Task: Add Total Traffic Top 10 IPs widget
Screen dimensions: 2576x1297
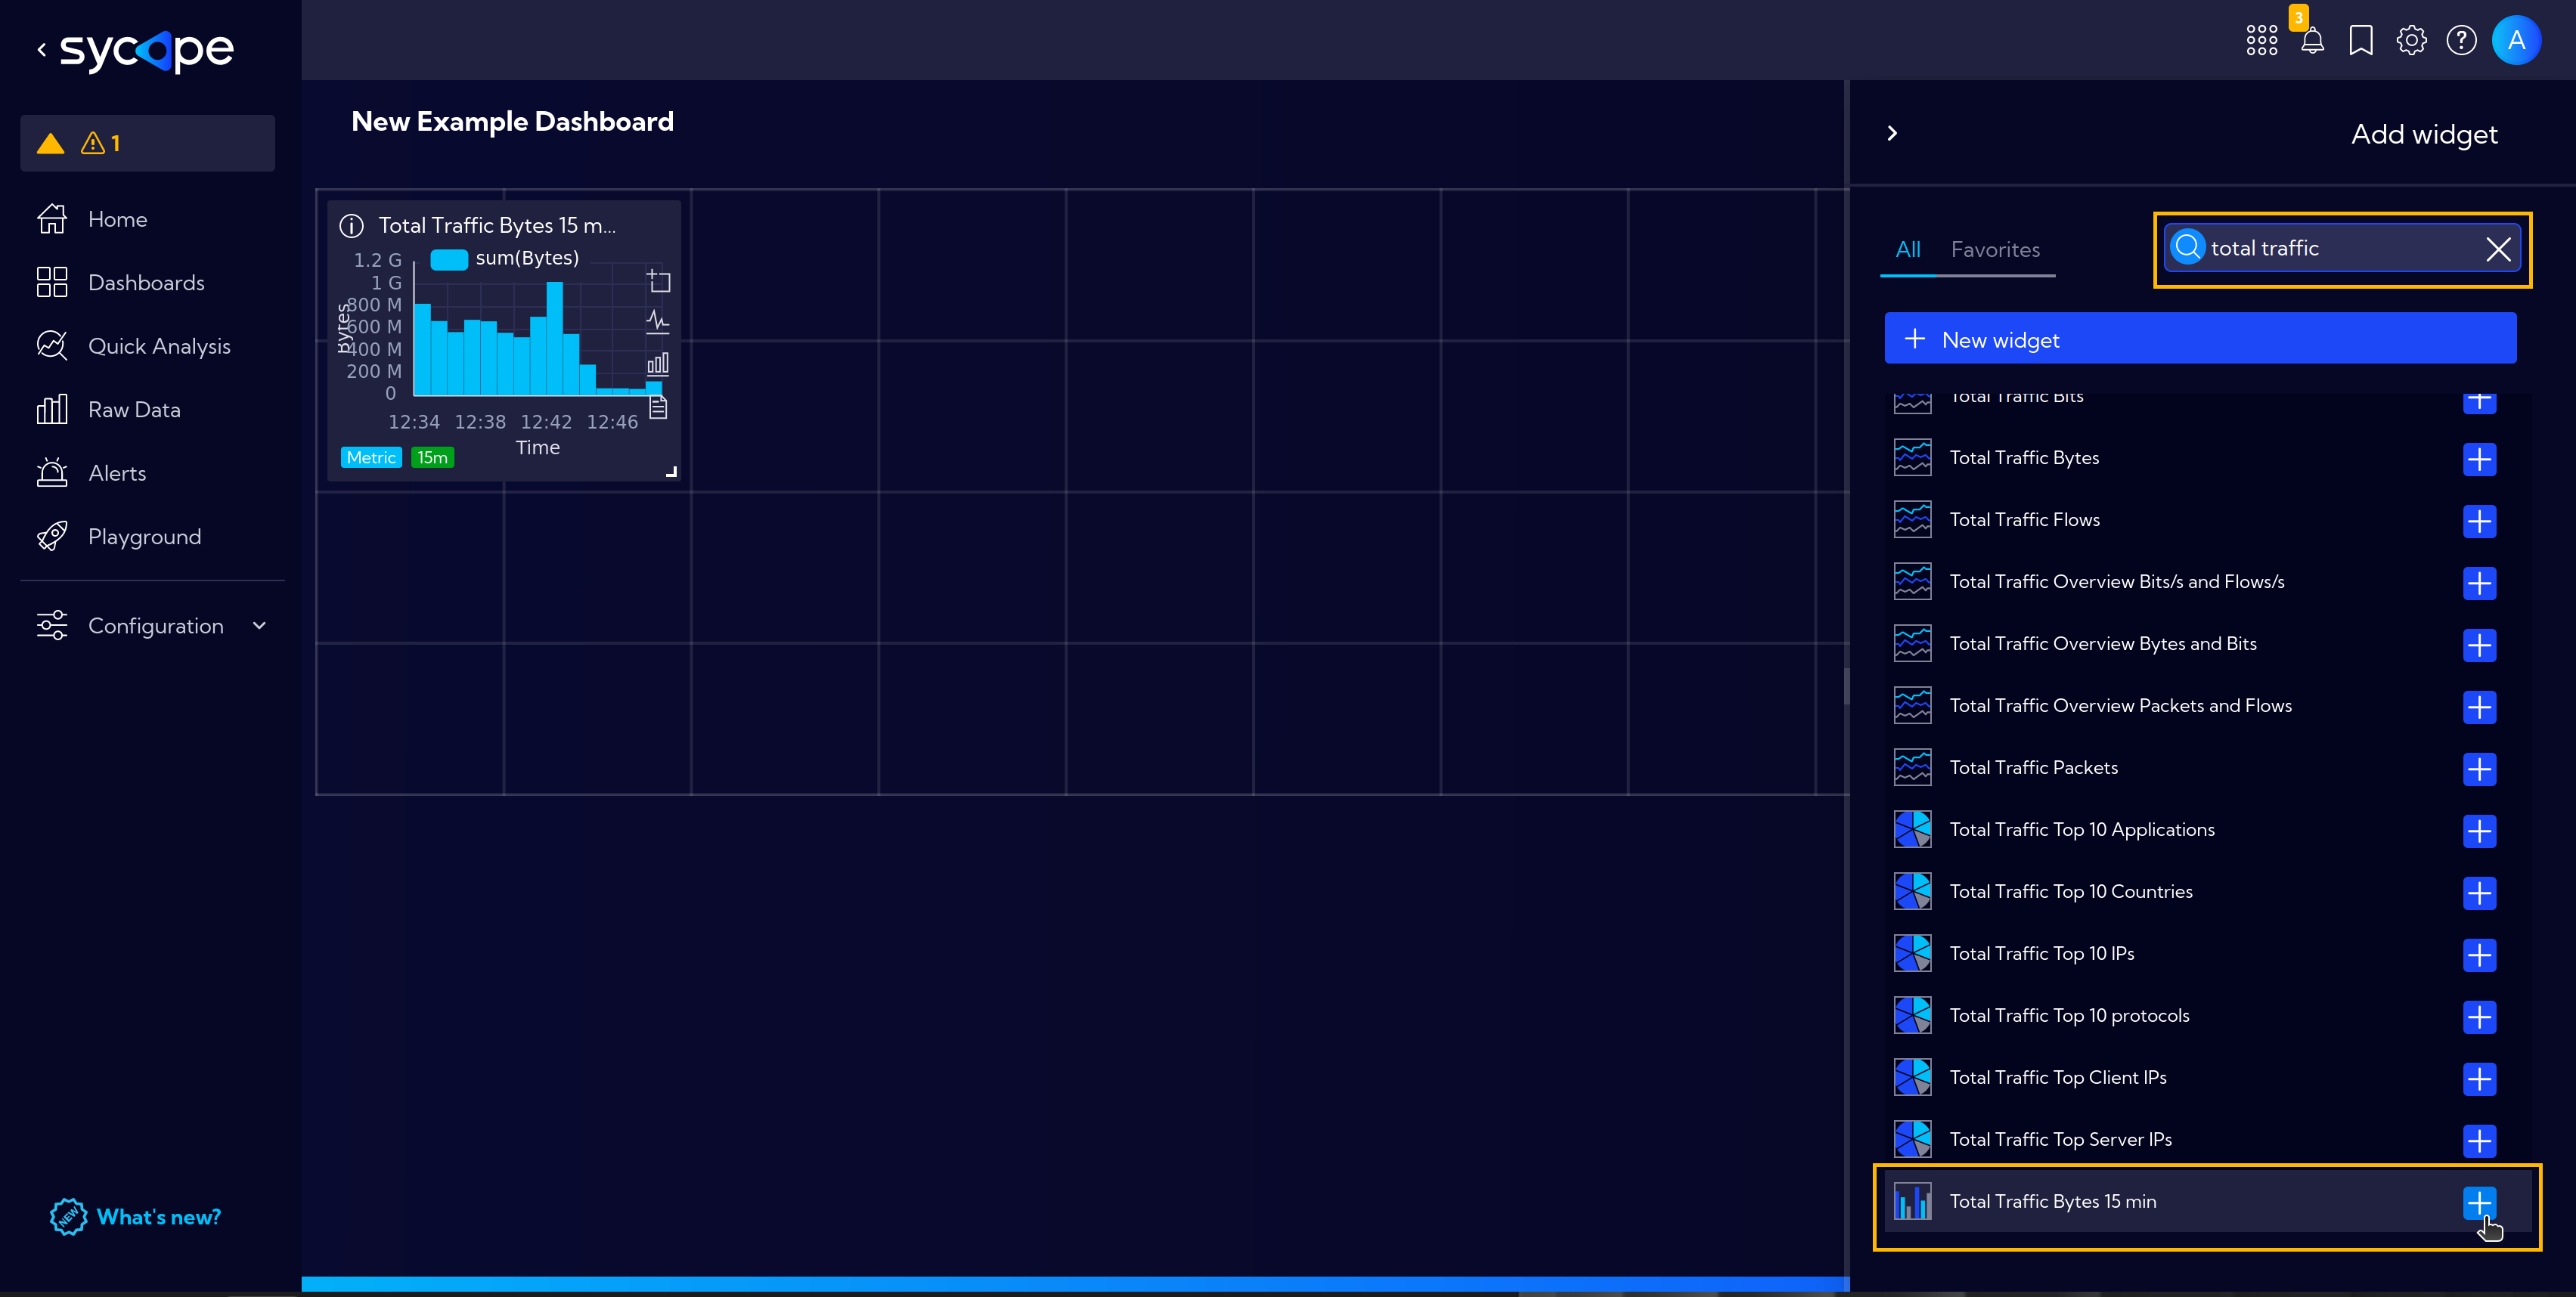Action: point(2479,955)
